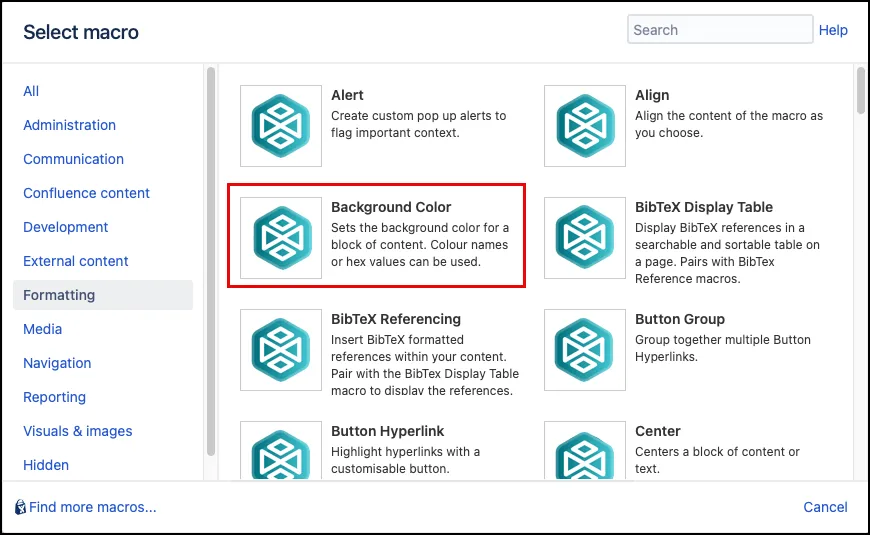Click 'Highlight hyperlinks with a customisable button' text

pos(406,460)
